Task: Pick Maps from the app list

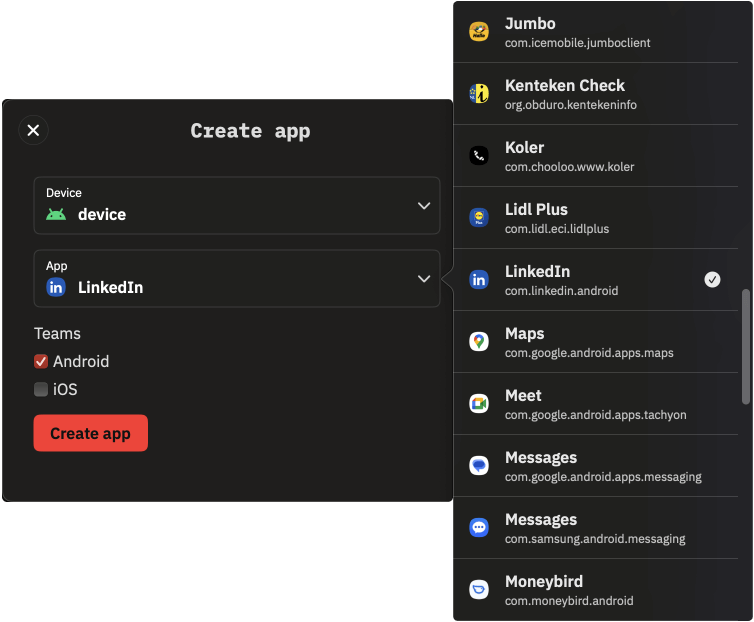Action: click(595, 342)
